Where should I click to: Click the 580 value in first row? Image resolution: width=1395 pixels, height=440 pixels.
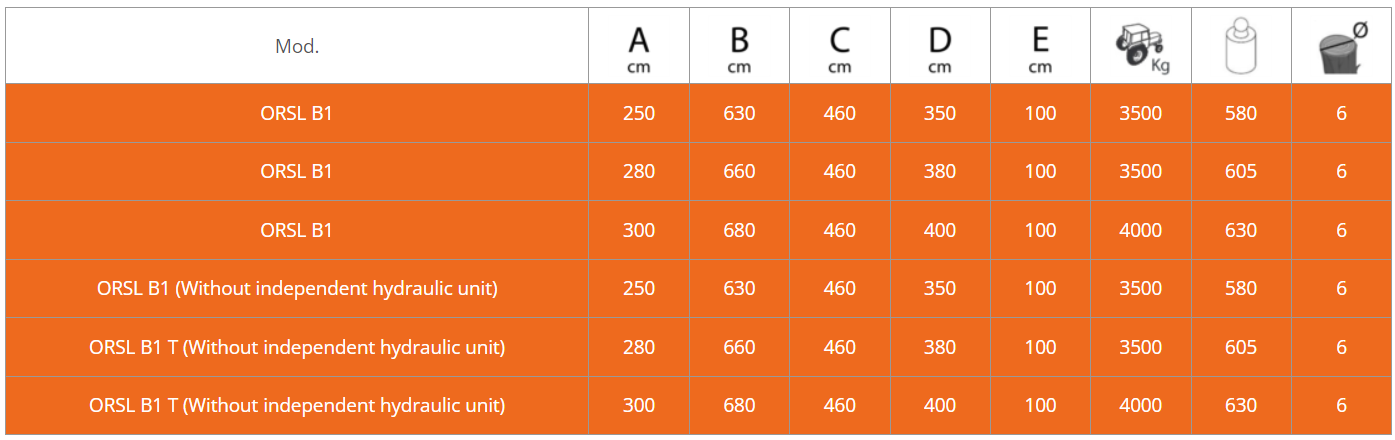tap(1240, 113)
